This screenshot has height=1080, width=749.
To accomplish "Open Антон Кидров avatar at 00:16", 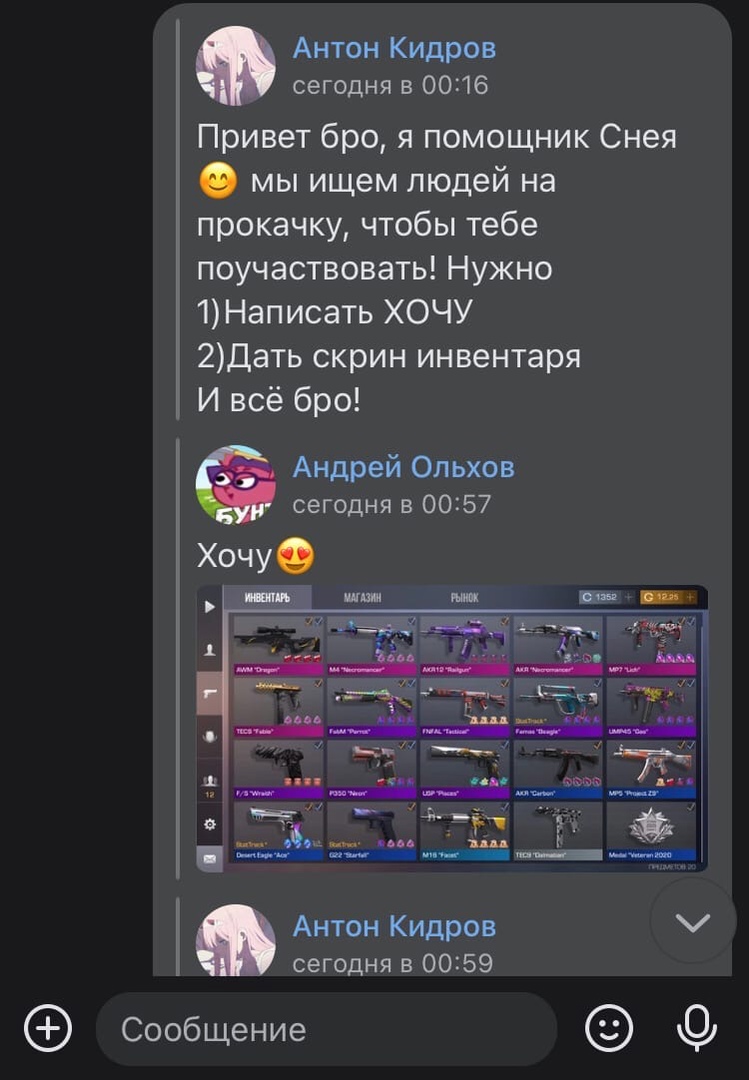I will click(x=236, y=65).
